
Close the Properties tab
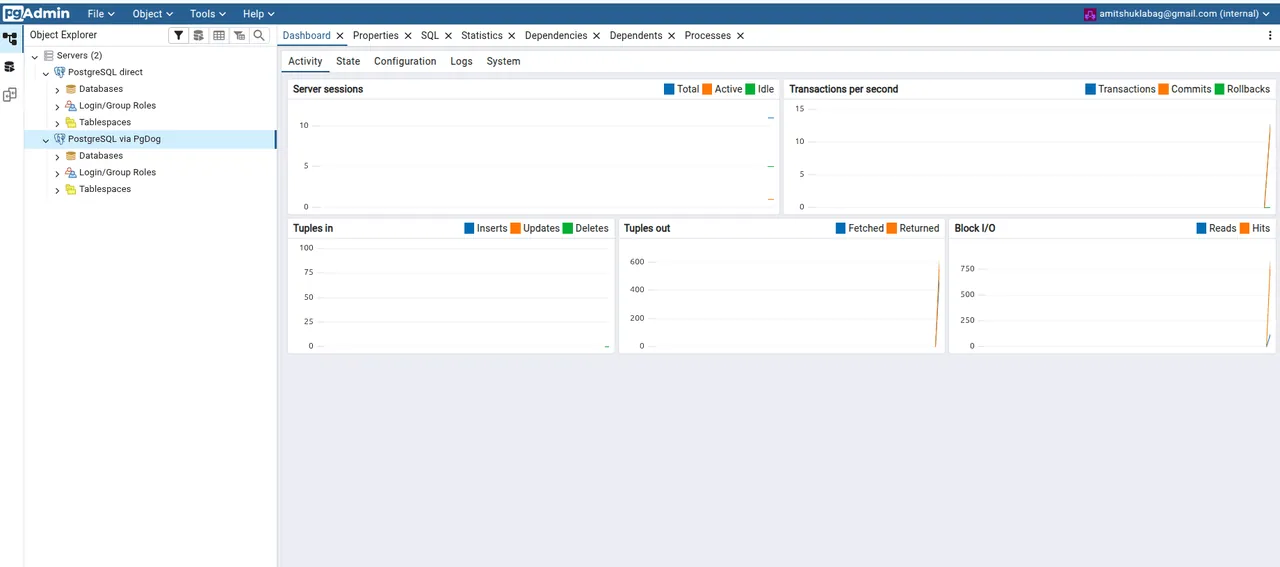(x=408, y=36)
